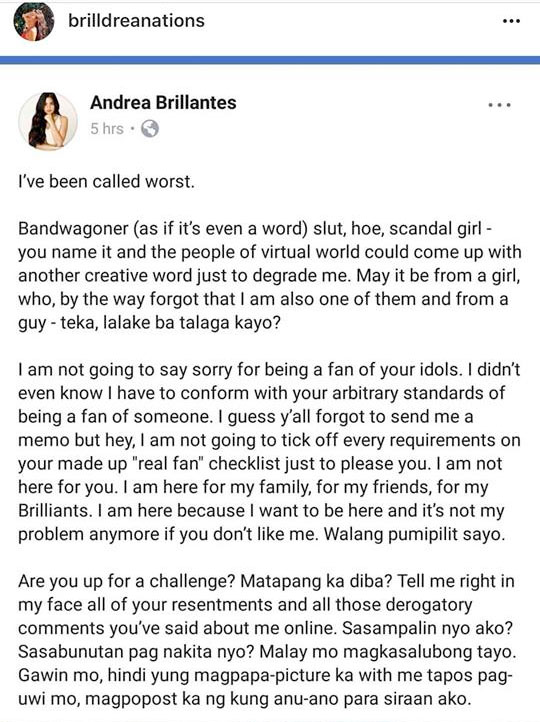
Task: Open the Andrea Brillantes name link
Action: (163, 102)
